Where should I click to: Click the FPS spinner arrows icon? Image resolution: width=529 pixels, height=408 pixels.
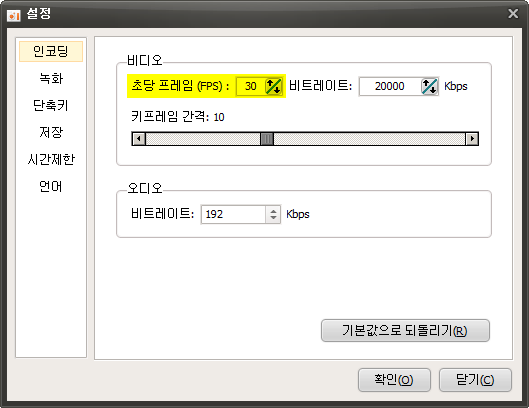(x=274, y=86)
